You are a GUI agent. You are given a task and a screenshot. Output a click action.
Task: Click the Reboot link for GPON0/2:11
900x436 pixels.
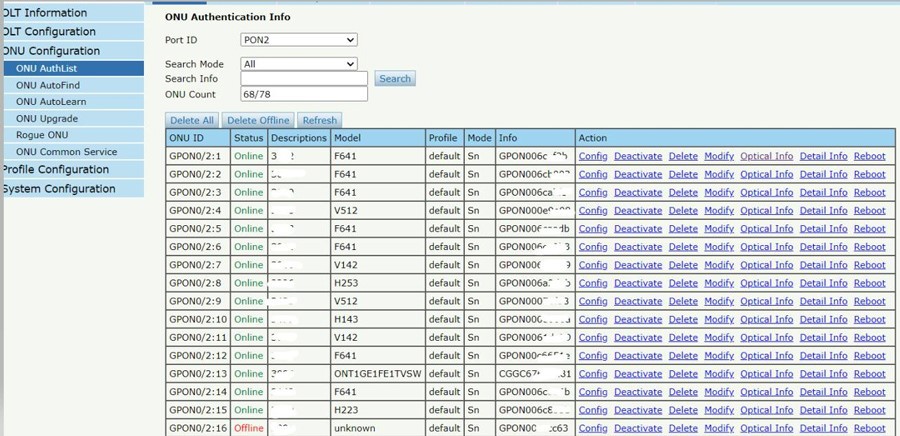click(870, 337)
